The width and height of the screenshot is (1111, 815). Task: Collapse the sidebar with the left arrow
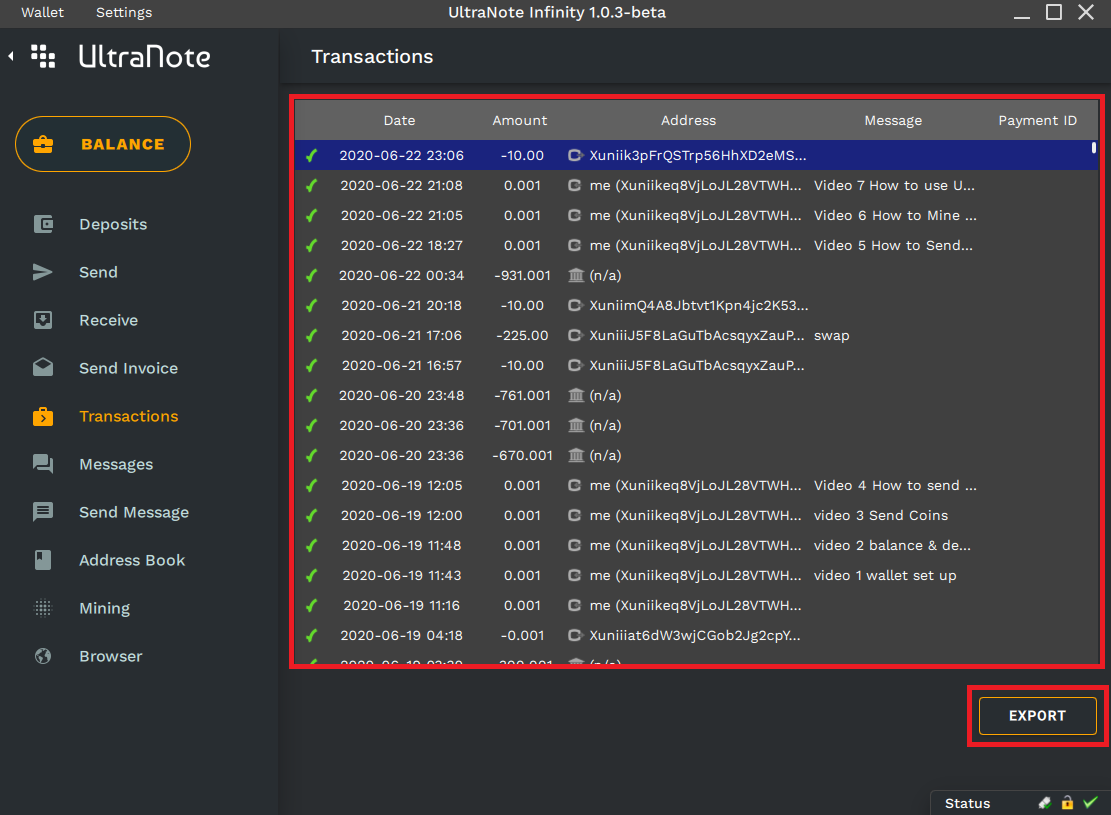11,55
